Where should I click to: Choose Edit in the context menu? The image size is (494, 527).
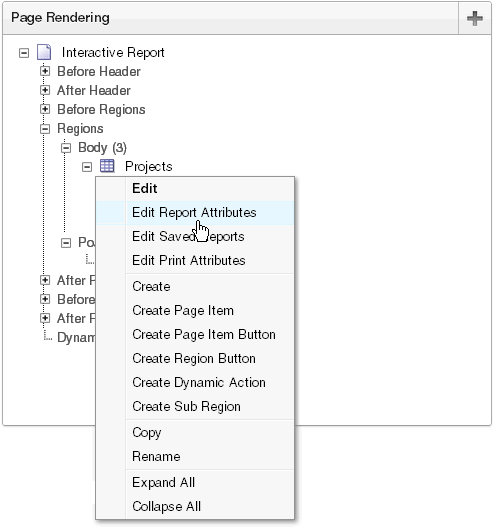point(195,189)
